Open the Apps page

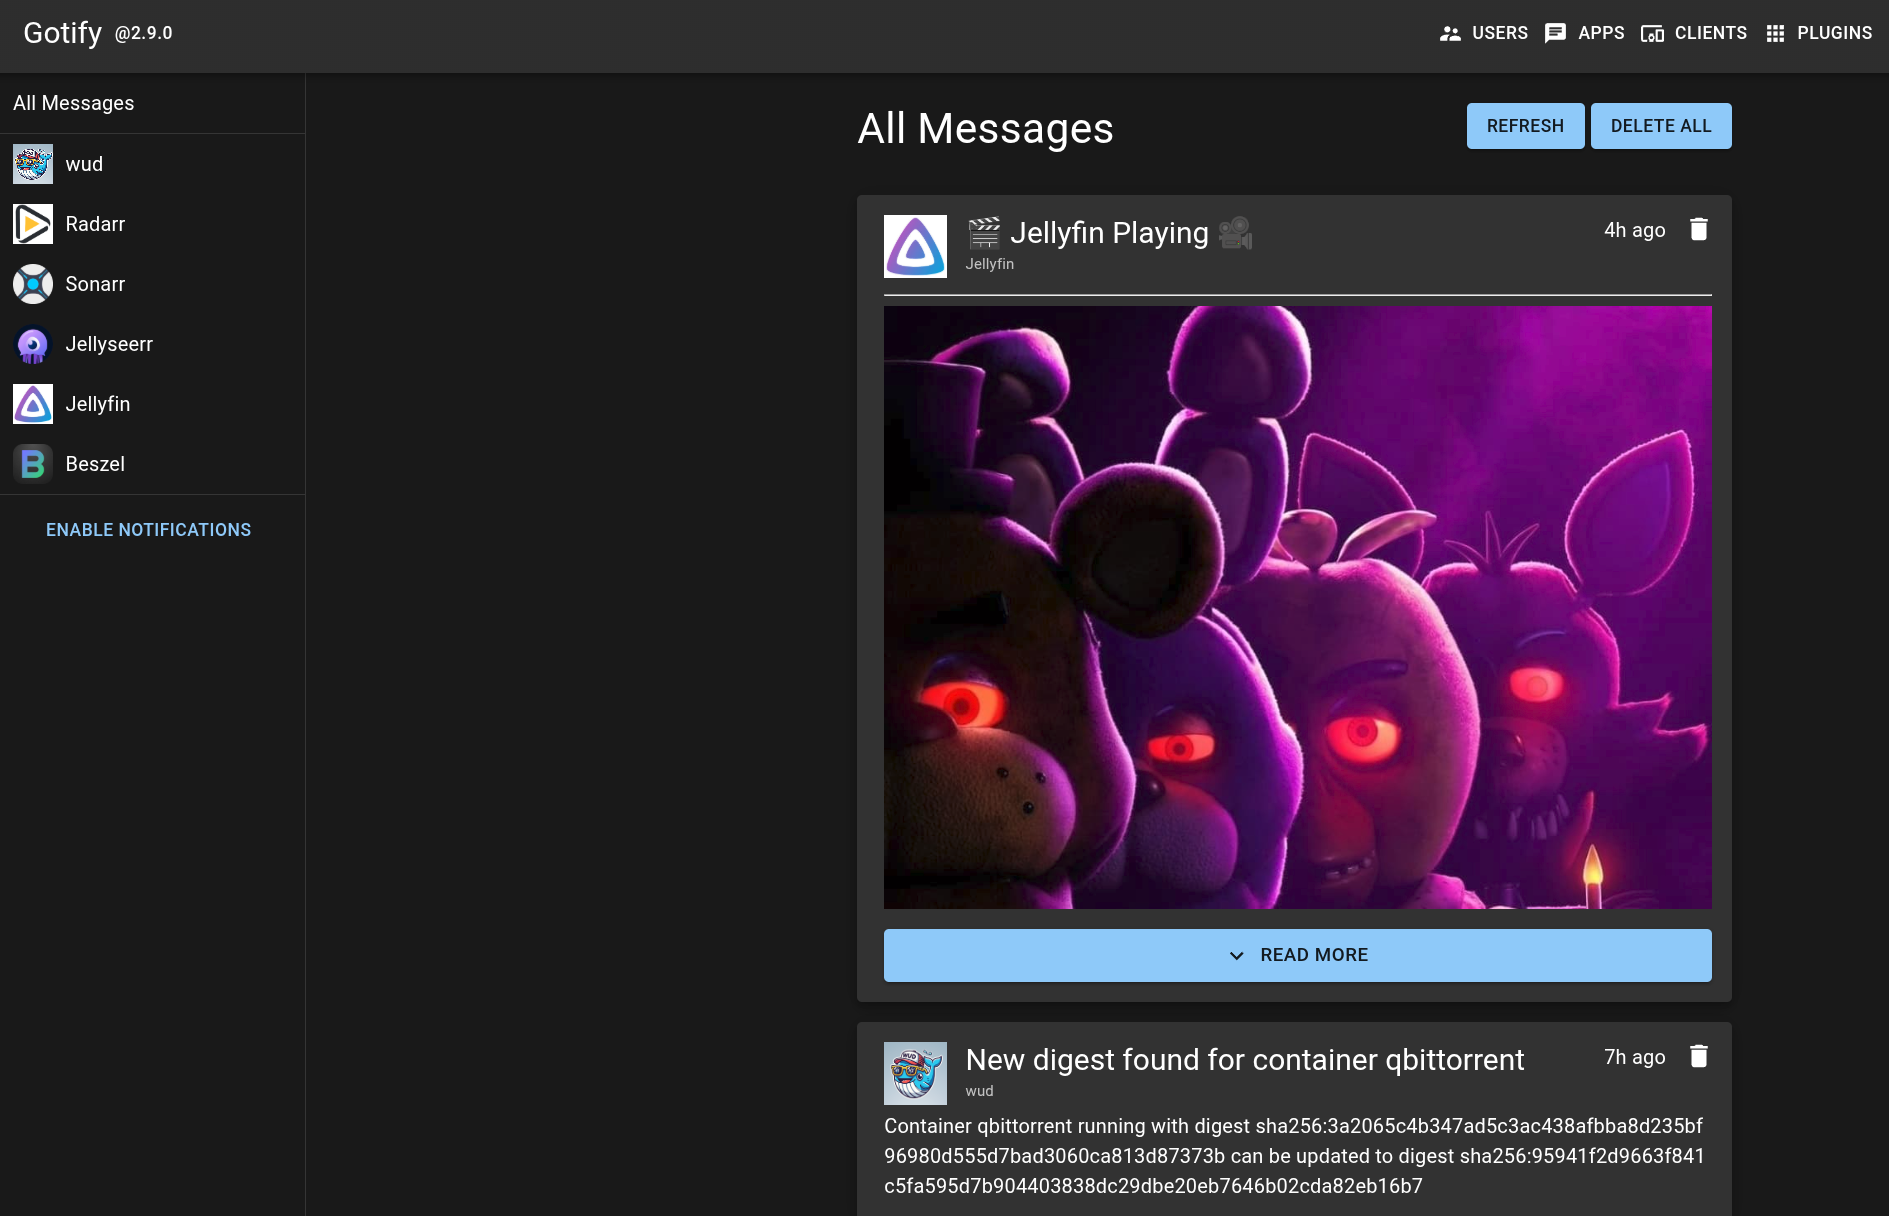[1585, 33]
